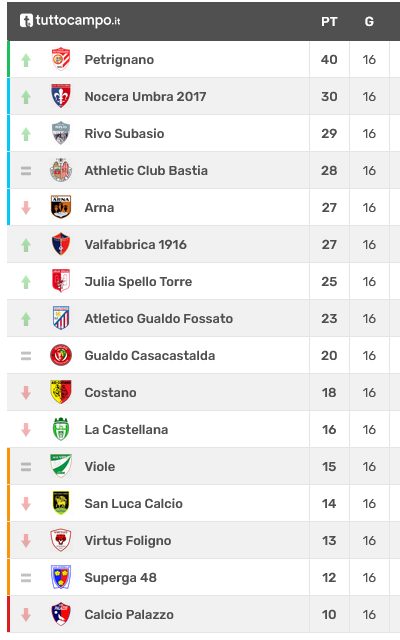This screenshot has width=400, height=640.
Task: Click the Valfabbrica 1916 shield logo
Action: (x=61, y=244)
